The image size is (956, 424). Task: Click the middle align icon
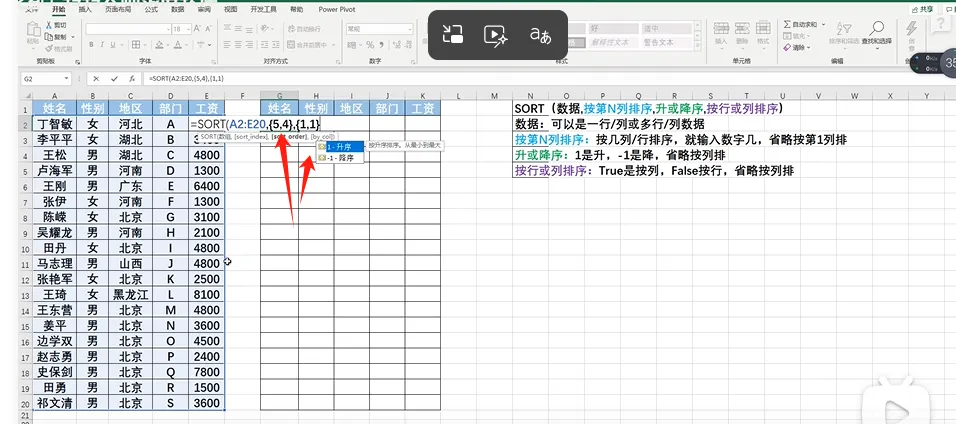(x=238, y=29)
